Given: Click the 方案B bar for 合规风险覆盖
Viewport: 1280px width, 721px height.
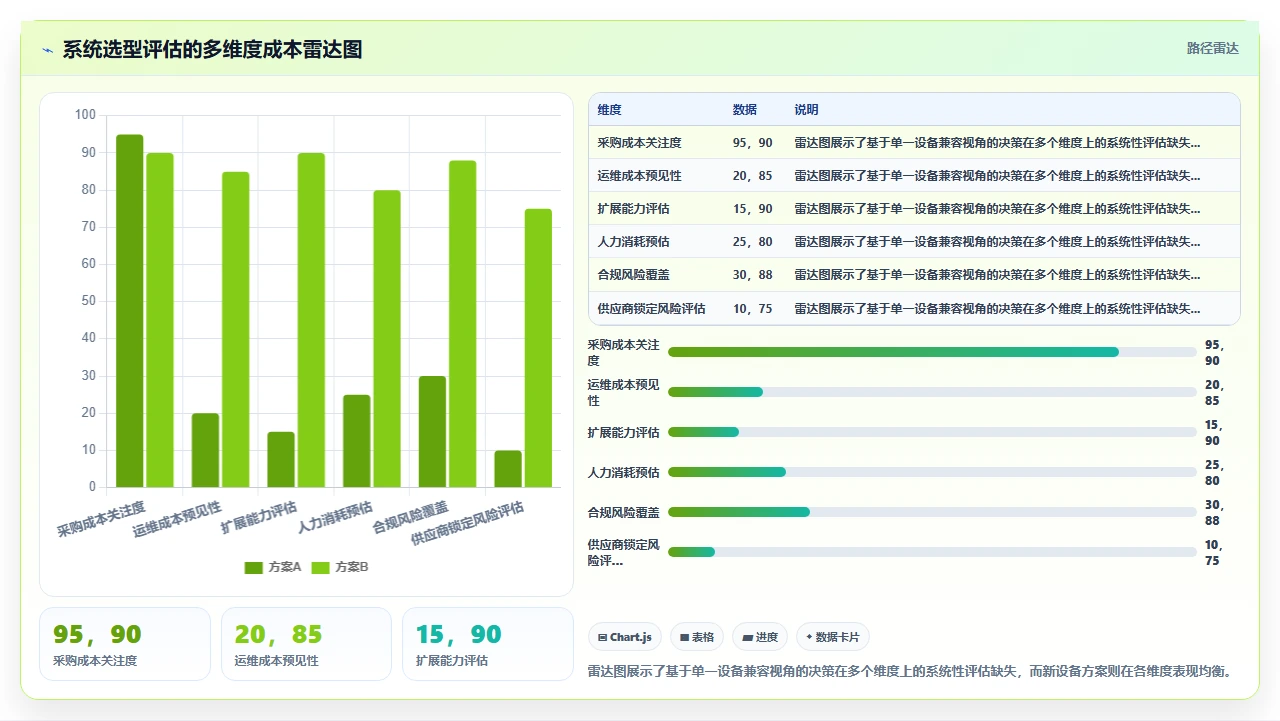Looking at the screenshot, I should tap(463, 324).
